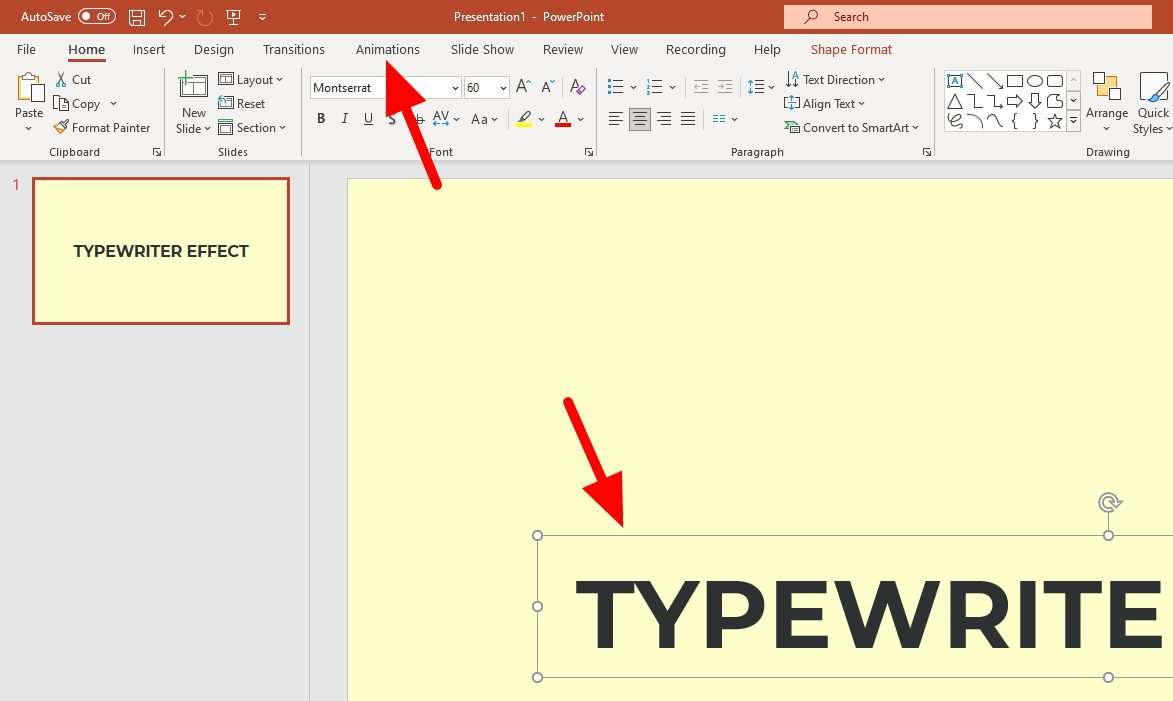Screen dimensions: 1173x701
Task: Select the Text Box shape
Action: click(x=955, y=81)
